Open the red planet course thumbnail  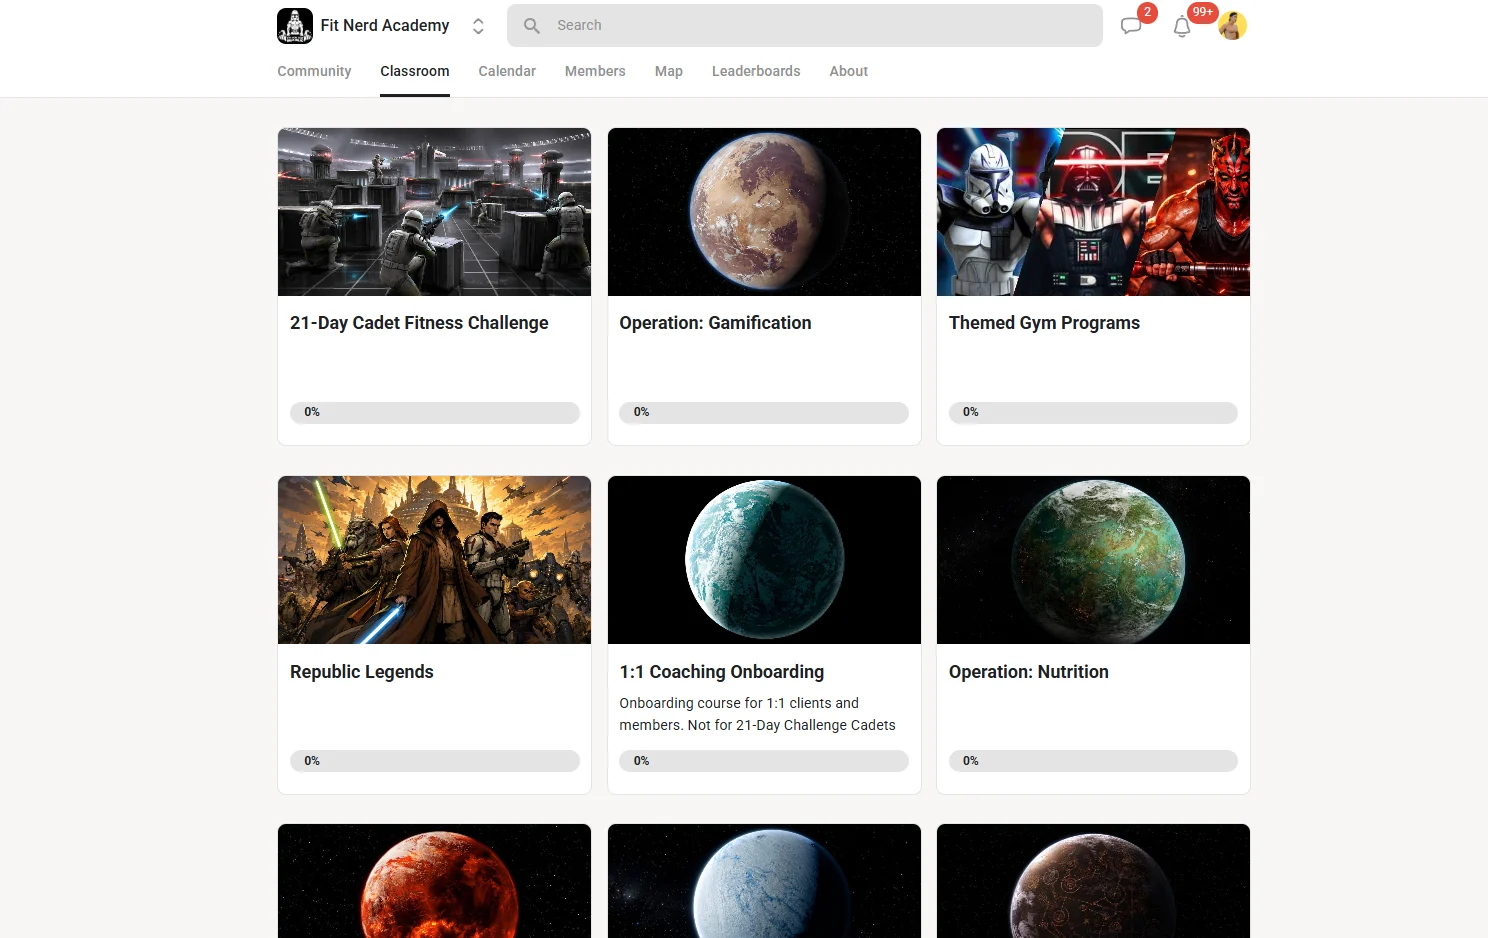434,881
